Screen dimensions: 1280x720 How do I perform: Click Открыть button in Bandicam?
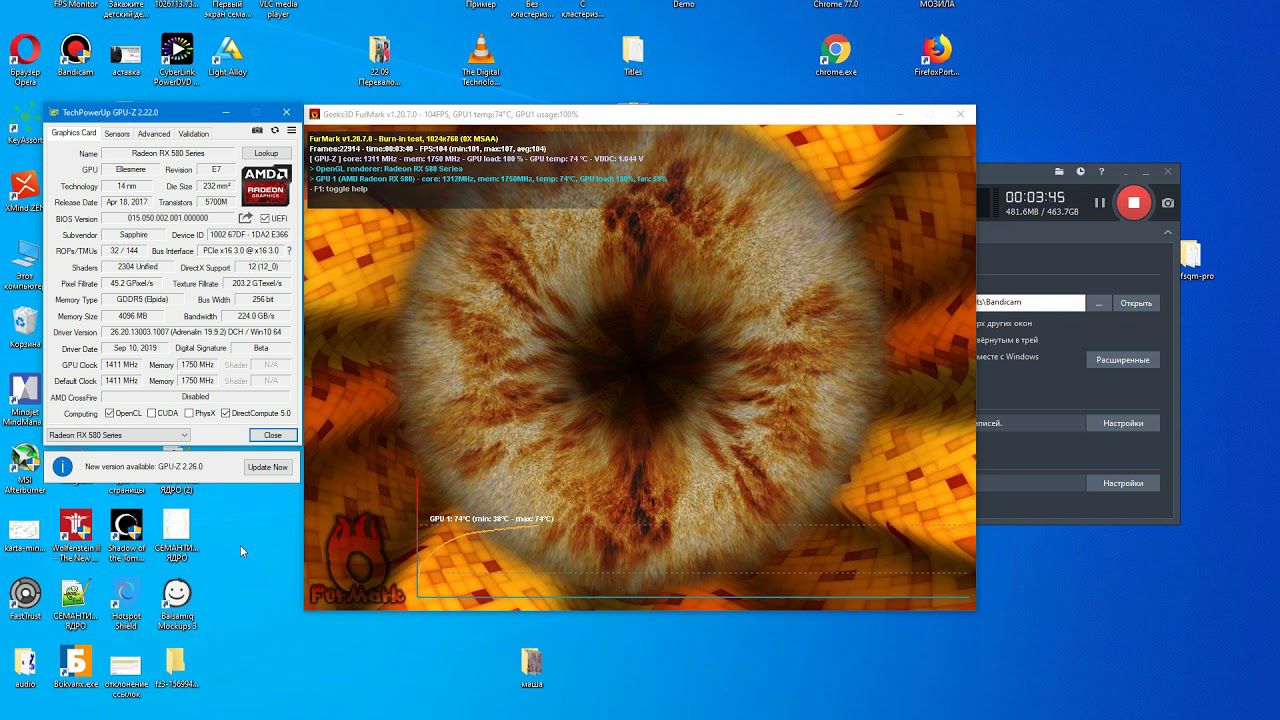[x=1136, y=303]
